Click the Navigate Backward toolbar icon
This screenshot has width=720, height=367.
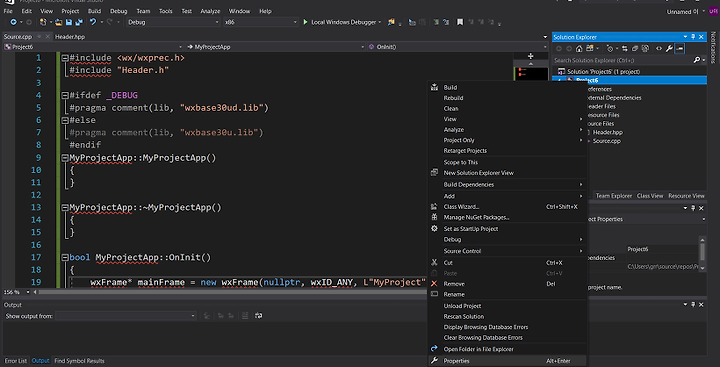pos(14,22)
